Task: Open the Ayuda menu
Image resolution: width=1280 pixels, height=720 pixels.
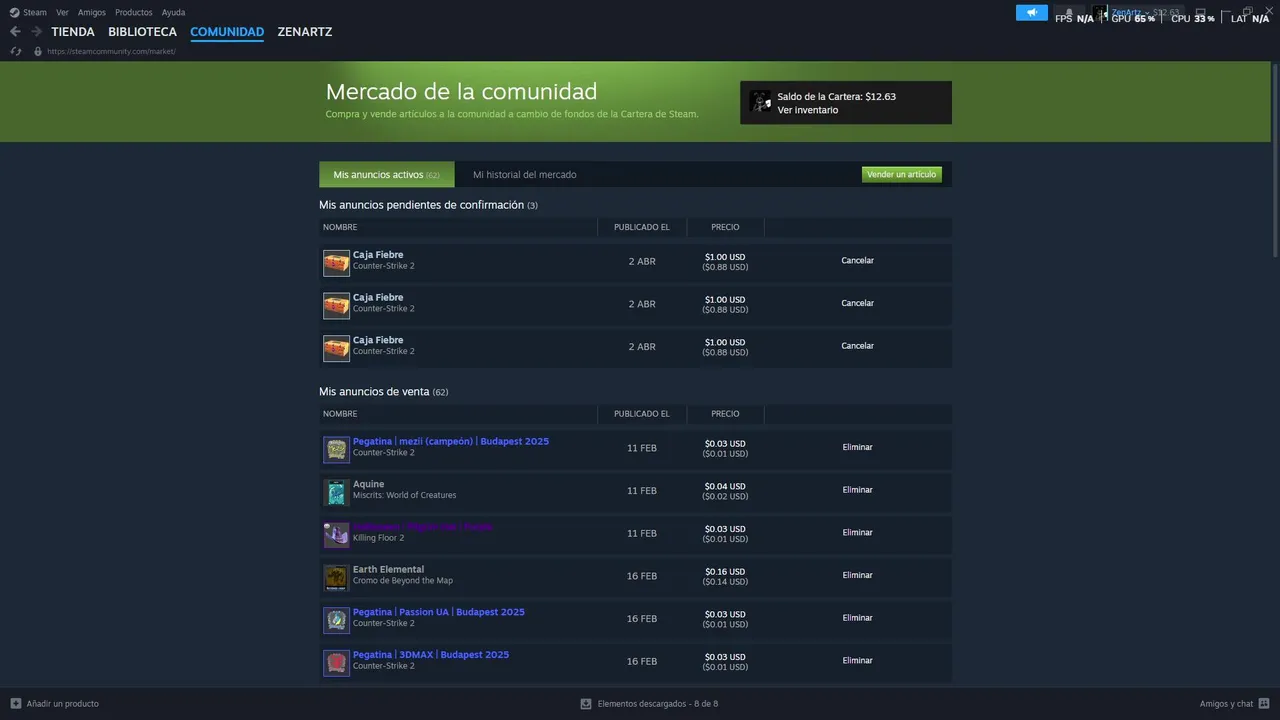Action: tap(173, 13)
